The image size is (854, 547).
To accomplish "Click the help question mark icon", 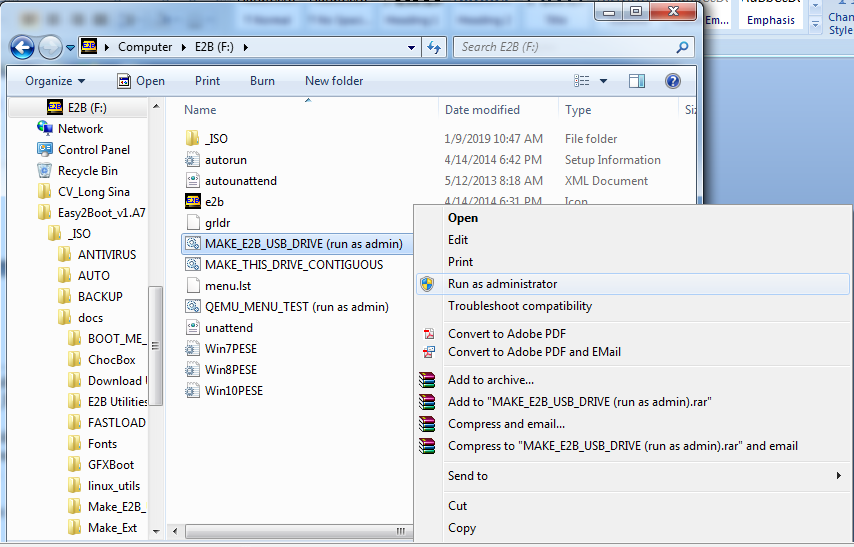I will (673, 81).
